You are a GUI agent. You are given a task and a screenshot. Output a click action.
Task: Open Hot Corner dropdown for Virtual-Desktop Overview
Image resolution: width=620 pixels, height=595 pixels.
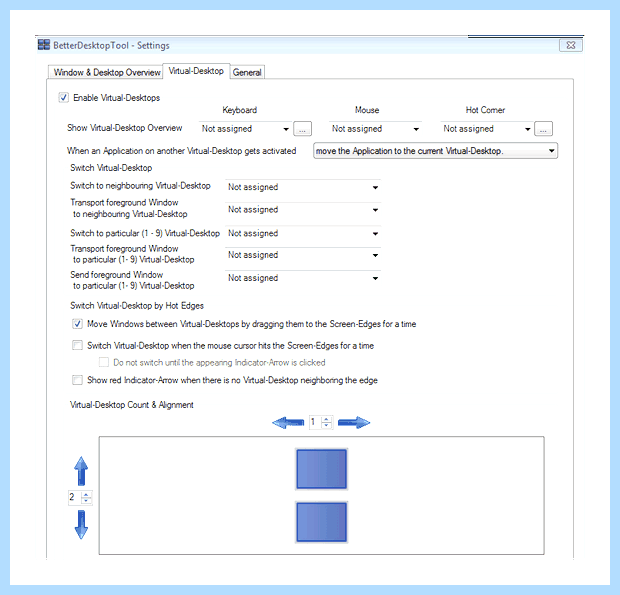point(487,129)
